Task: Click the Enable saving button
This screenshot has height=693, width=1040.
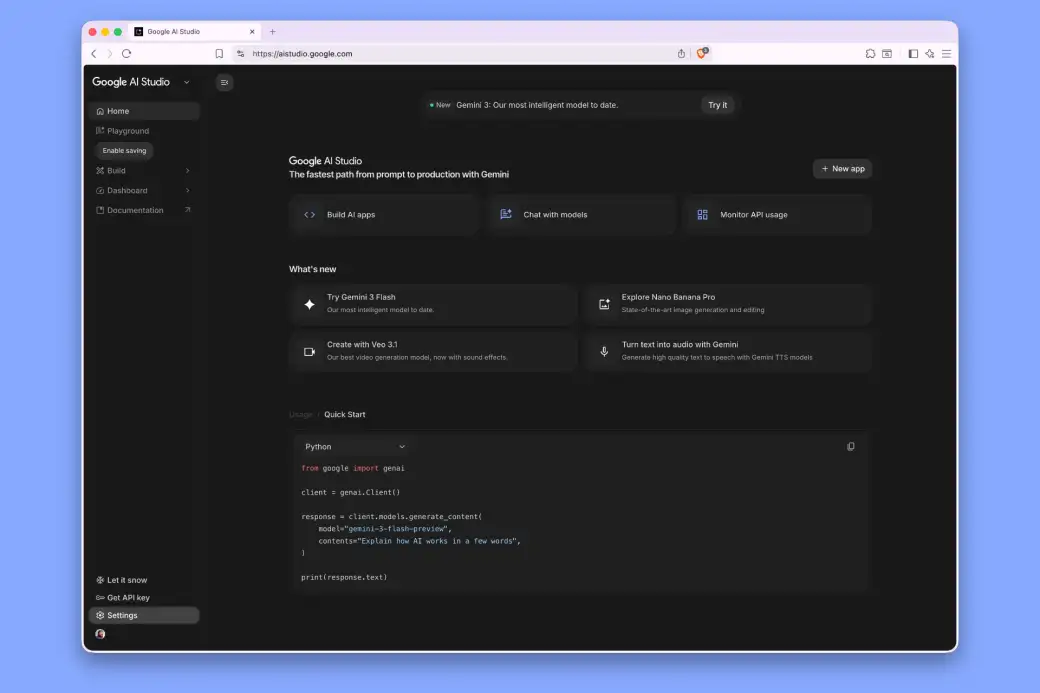Action: (x=123, y=150)
